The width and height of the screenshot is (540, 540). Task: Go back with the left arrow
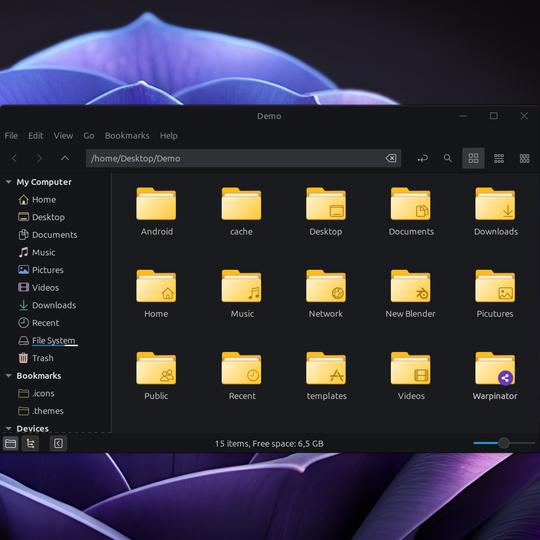point(14,158)
